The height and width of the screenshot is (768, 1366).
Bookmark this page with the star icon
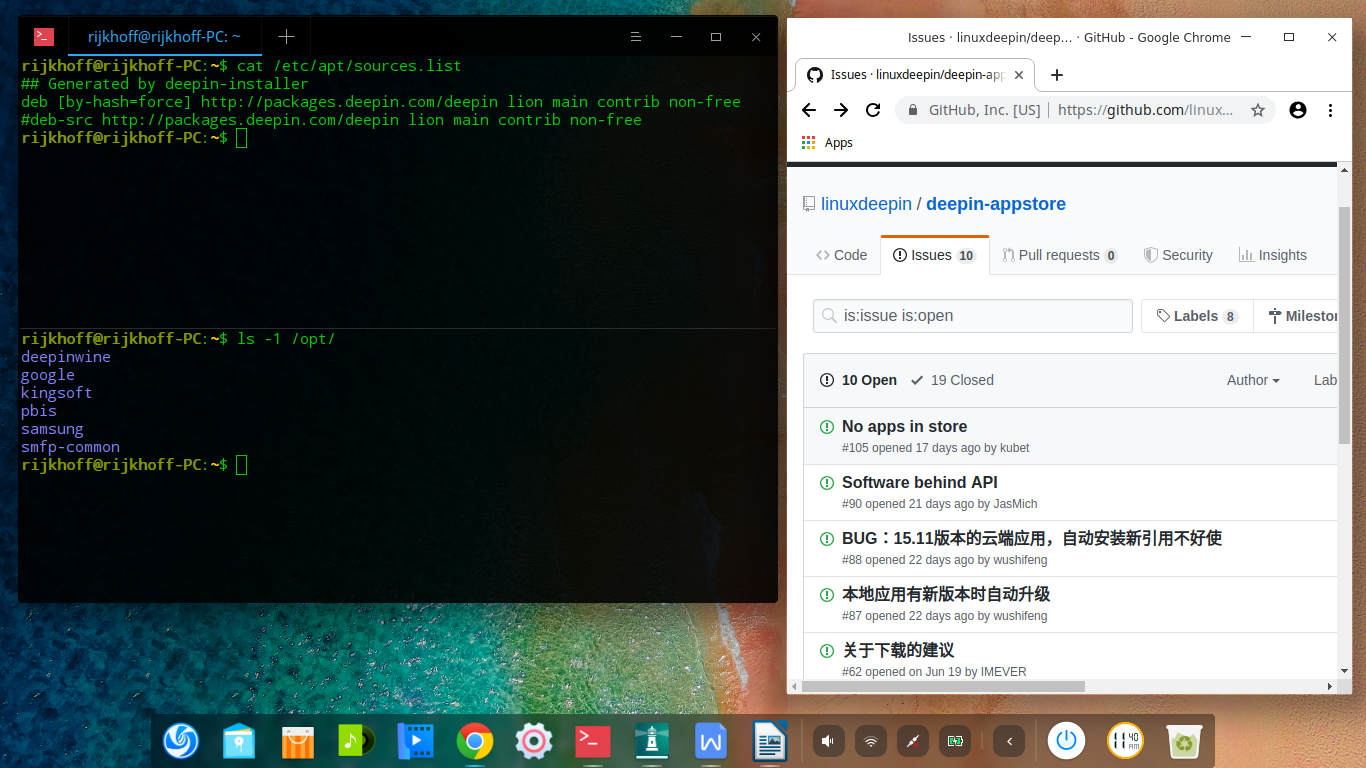(1258, 110)
